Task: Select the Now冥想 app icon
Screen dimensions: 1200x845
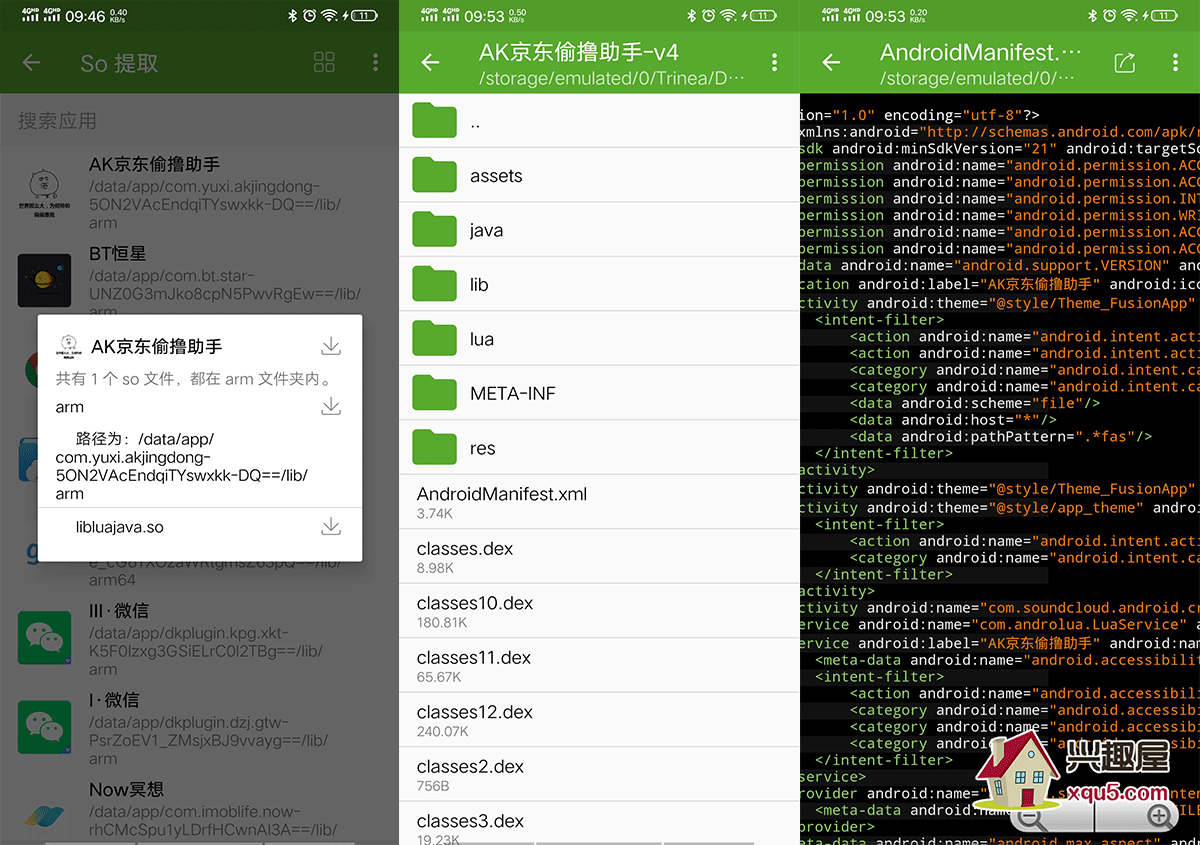Action: 45,815
